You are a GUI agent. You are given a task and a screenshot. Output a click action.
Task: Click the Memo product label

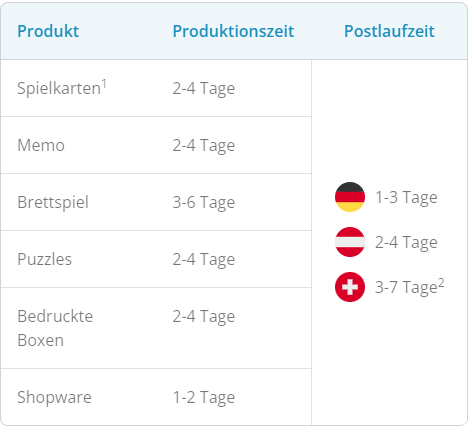click(41, 145)
